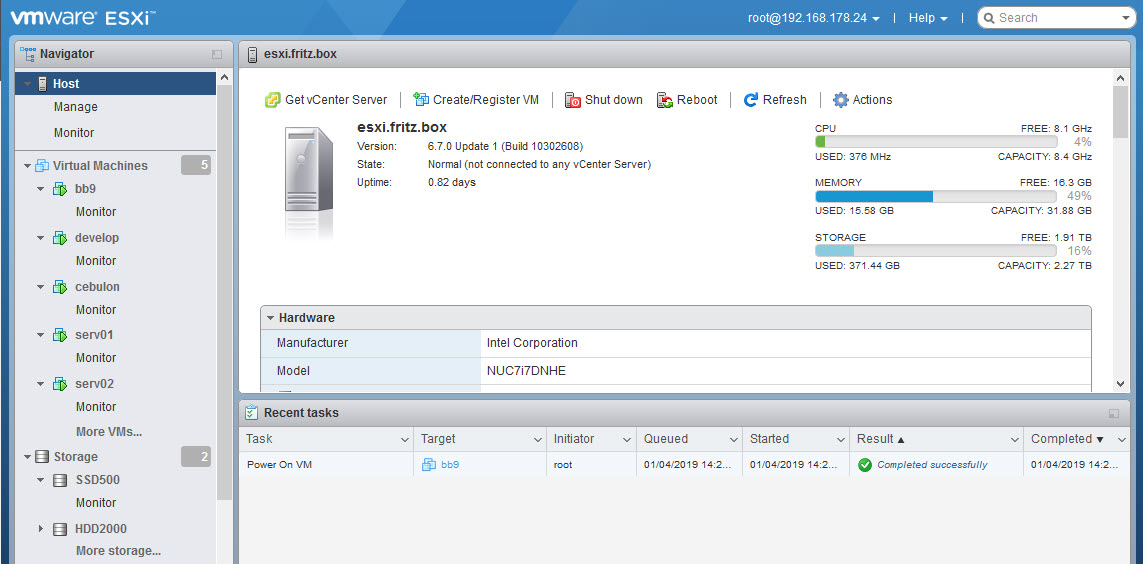
Task: Open the root@192.168.178.24 user dropdown
Action: (813, 18)
